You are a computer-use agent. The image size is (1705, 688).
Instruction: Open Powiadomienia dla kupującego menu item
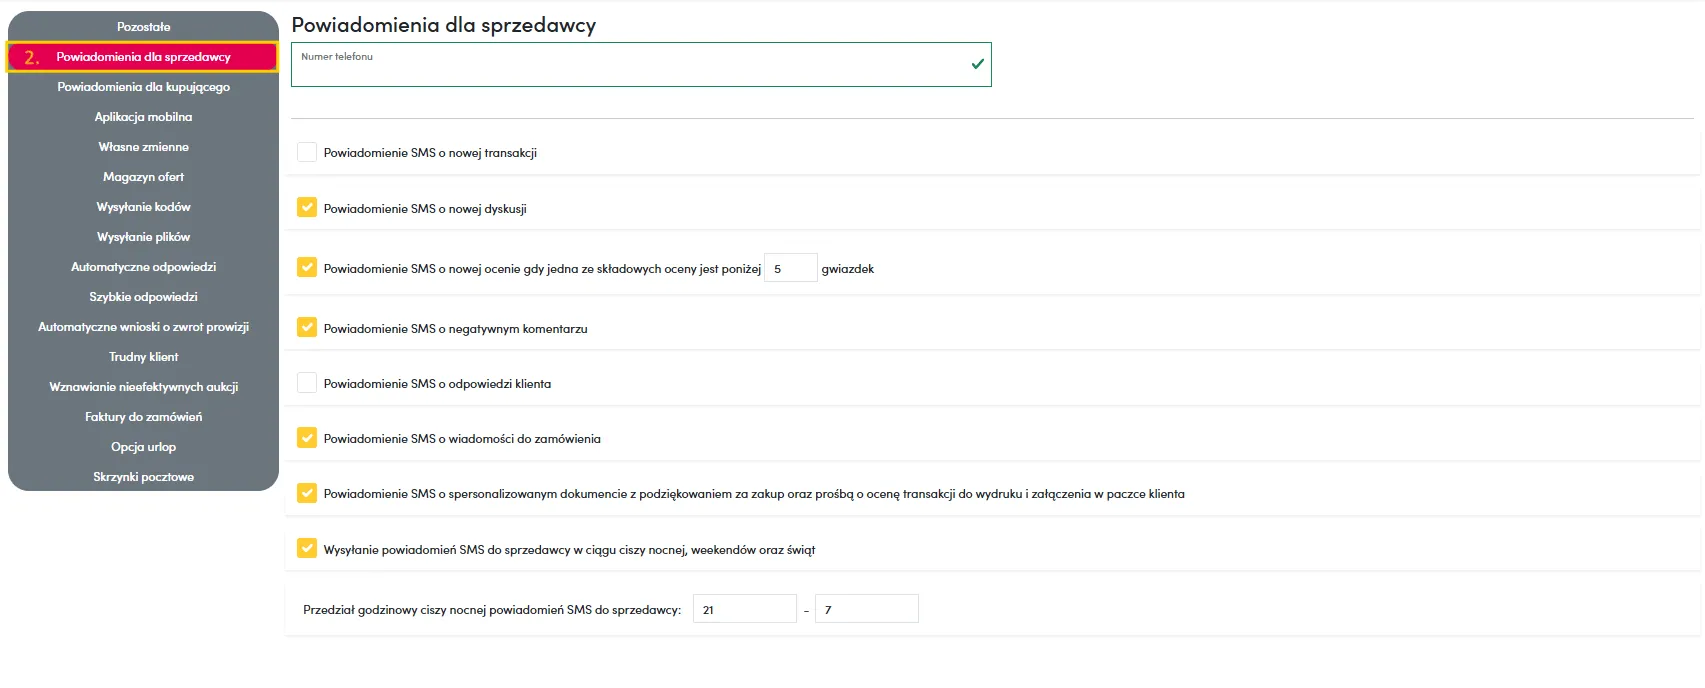click(143, 87)
